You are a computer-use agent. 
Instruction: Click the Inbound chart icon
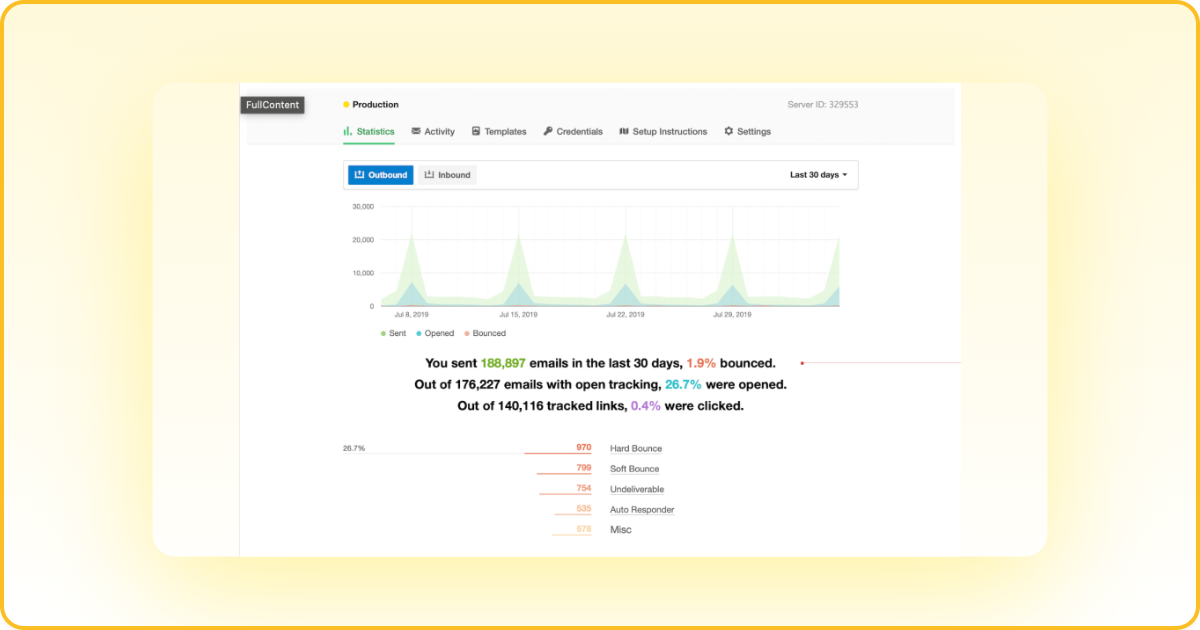point(429,174)
